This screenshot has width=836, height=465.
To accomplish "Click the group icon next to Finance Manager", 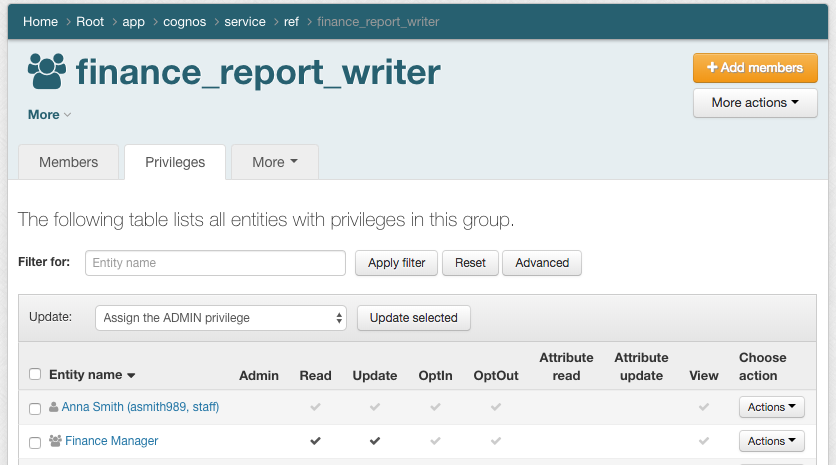I will (55, 441).
